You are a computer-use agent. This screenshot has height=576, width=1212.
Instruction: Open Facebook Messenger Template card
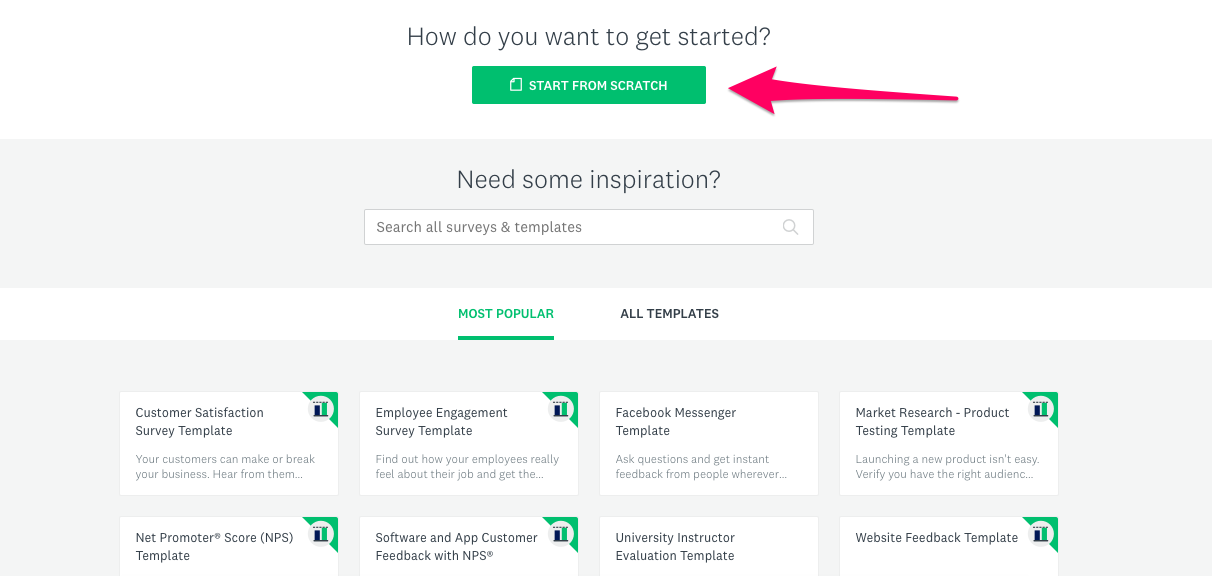(709, 443)
